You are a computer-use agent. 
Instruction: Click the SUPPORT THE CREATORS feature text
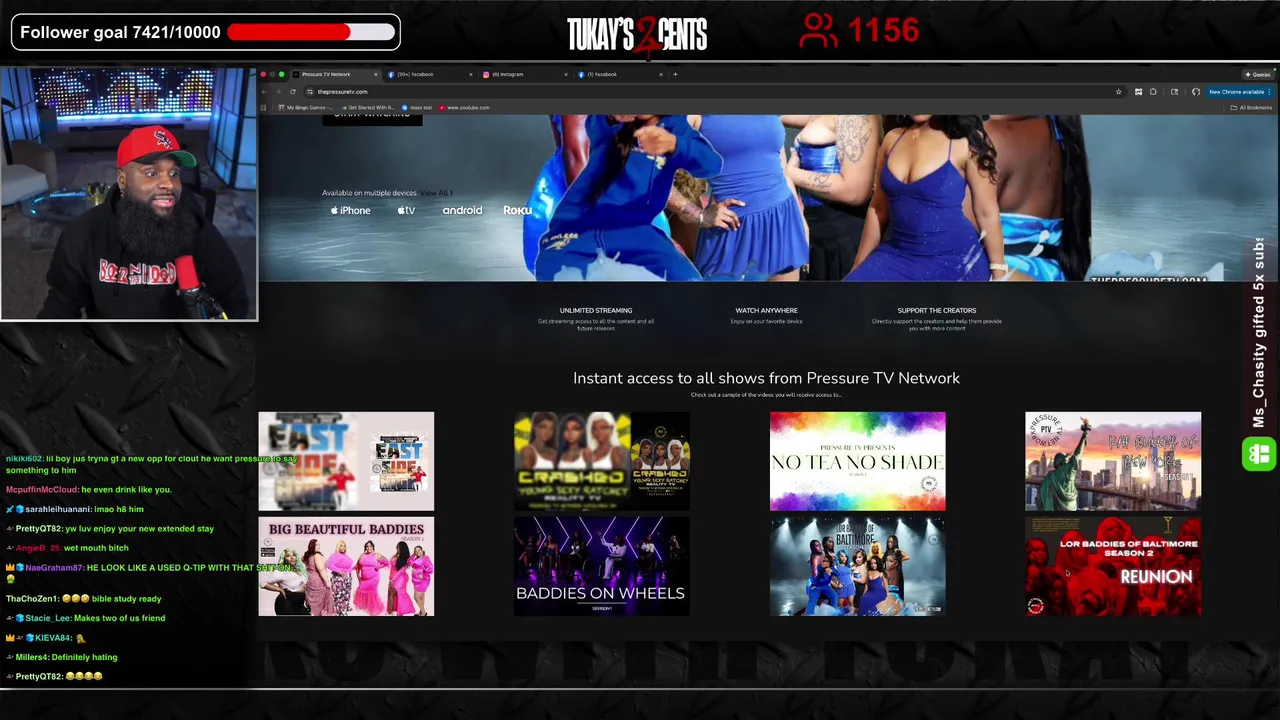[936, 311]
